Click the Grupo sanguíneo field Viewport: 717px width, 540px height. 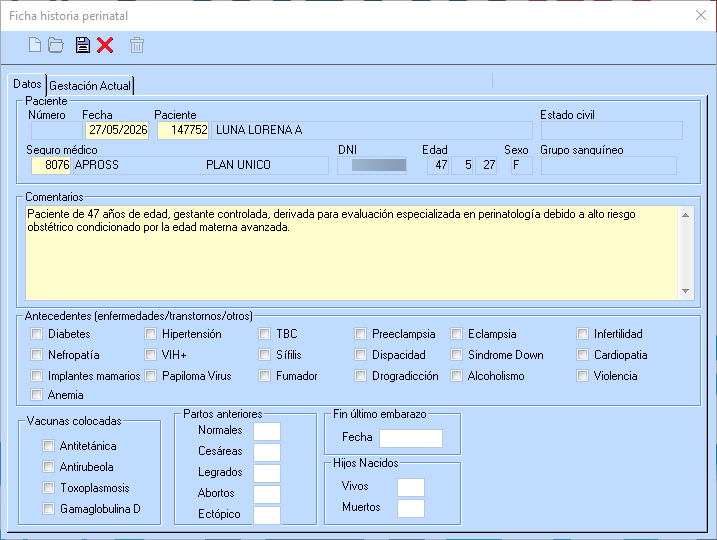(609, 165)
